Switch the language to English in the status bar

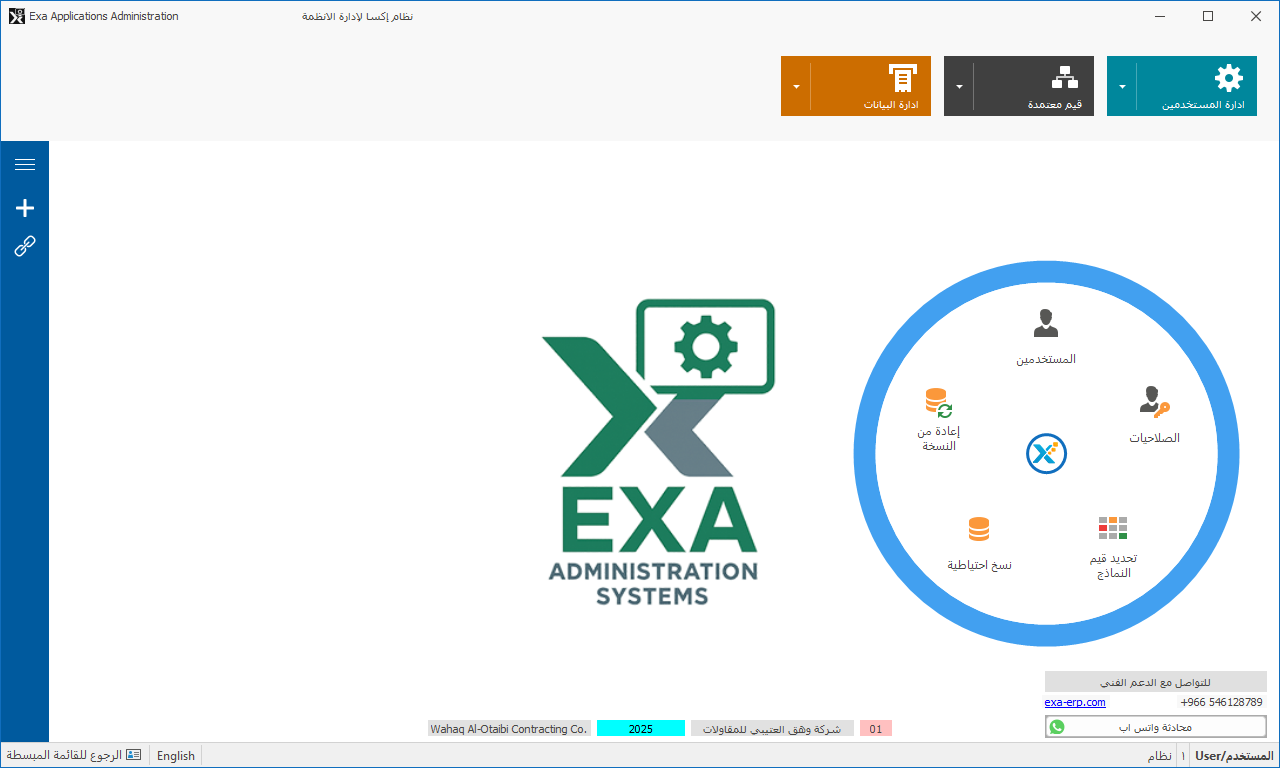coord(176,756)
